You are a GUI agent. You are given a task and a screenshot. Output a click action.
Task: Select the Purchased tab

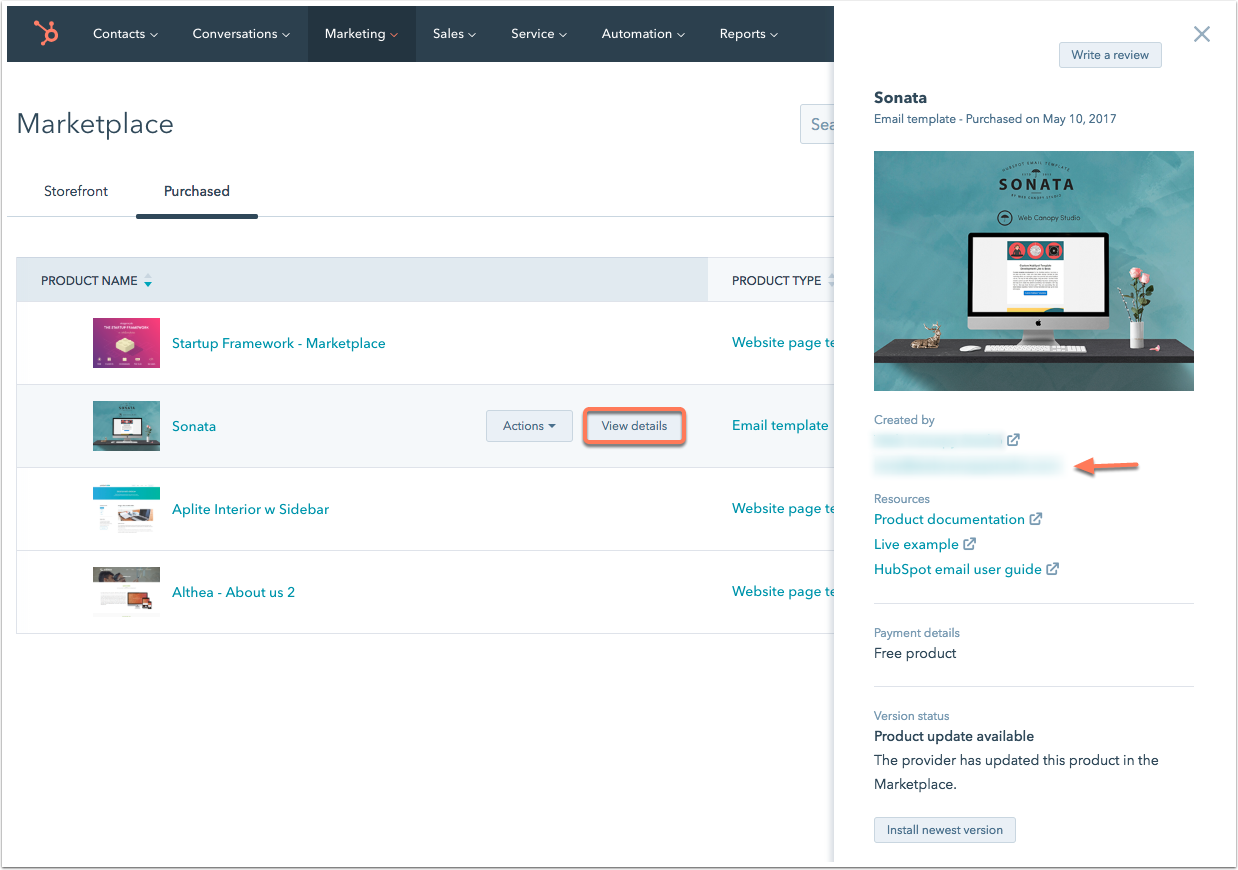pos(197,191)
